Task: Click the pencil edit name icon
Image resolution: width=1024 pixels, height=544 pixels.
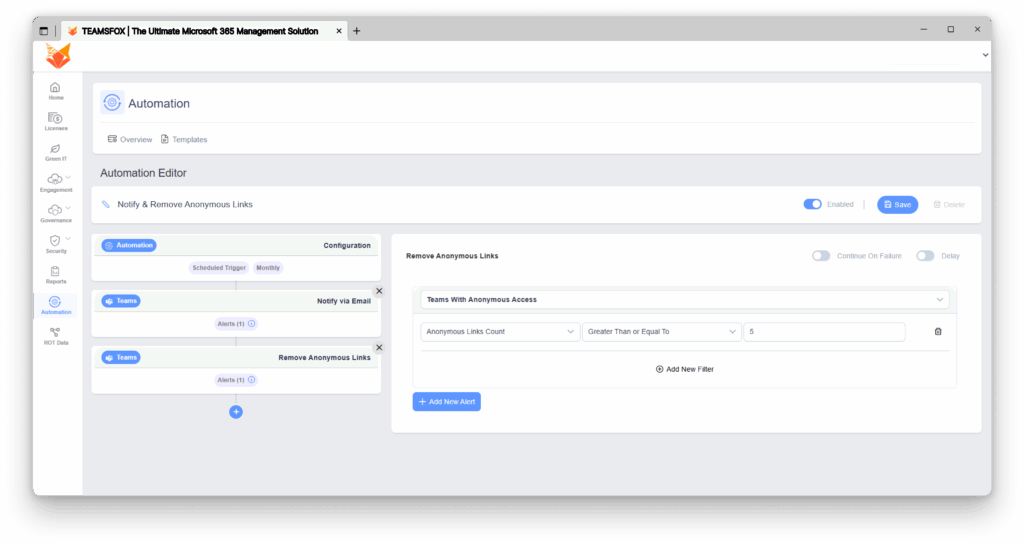Action: (x=106, y=204)
